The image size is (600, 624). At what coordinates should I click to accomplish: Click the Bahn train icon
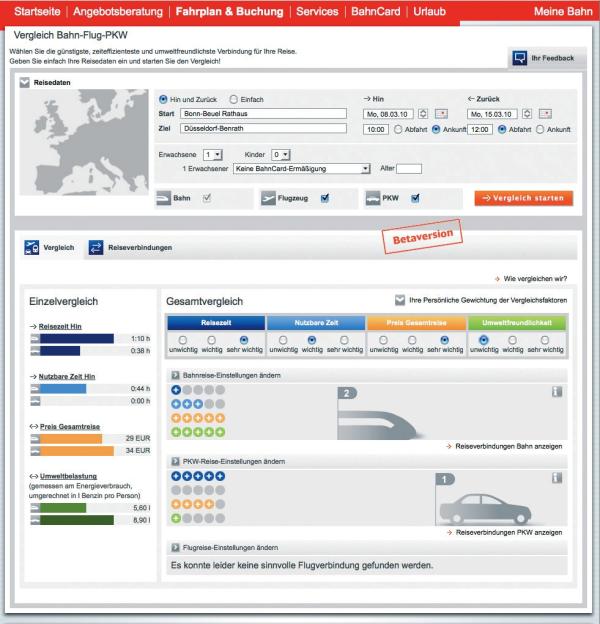coord(164,198)
